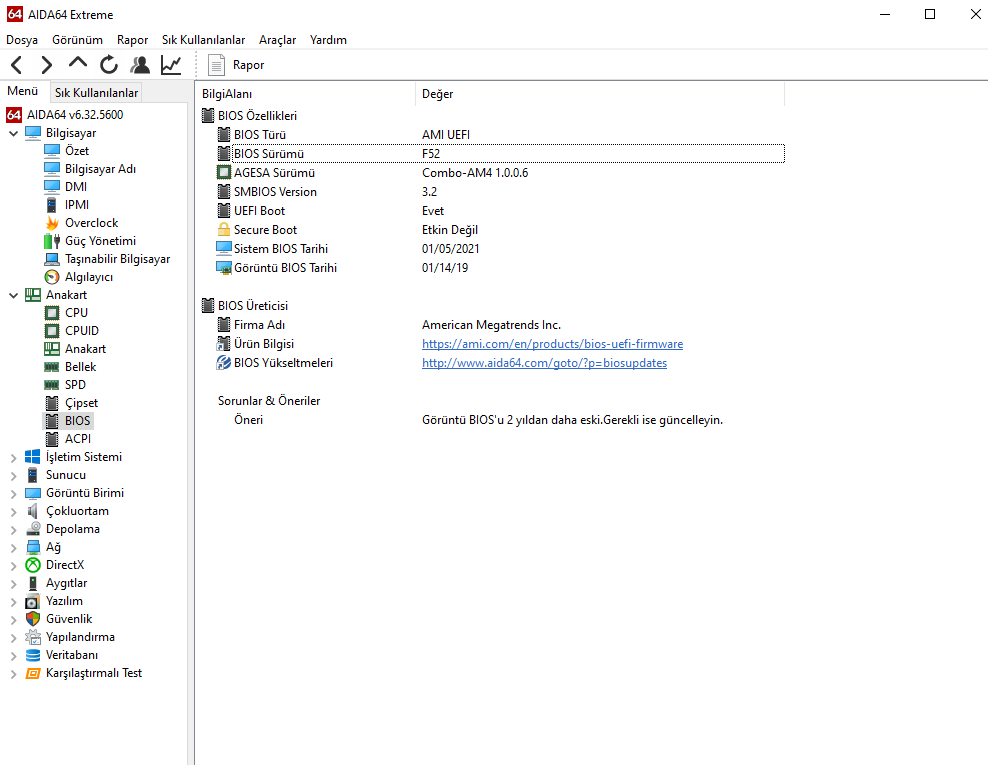Expand the Çokluortam tree node
988x765 pixels.
click(13, 512)
